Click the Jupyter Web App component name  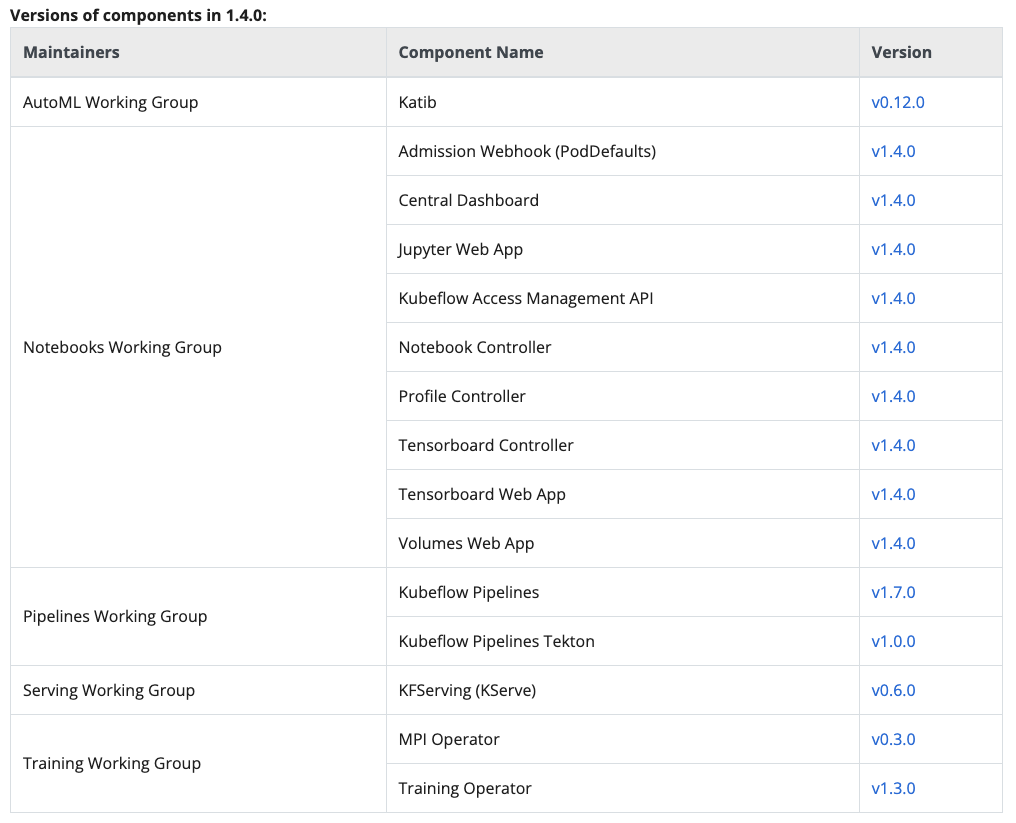click(460, 249)
